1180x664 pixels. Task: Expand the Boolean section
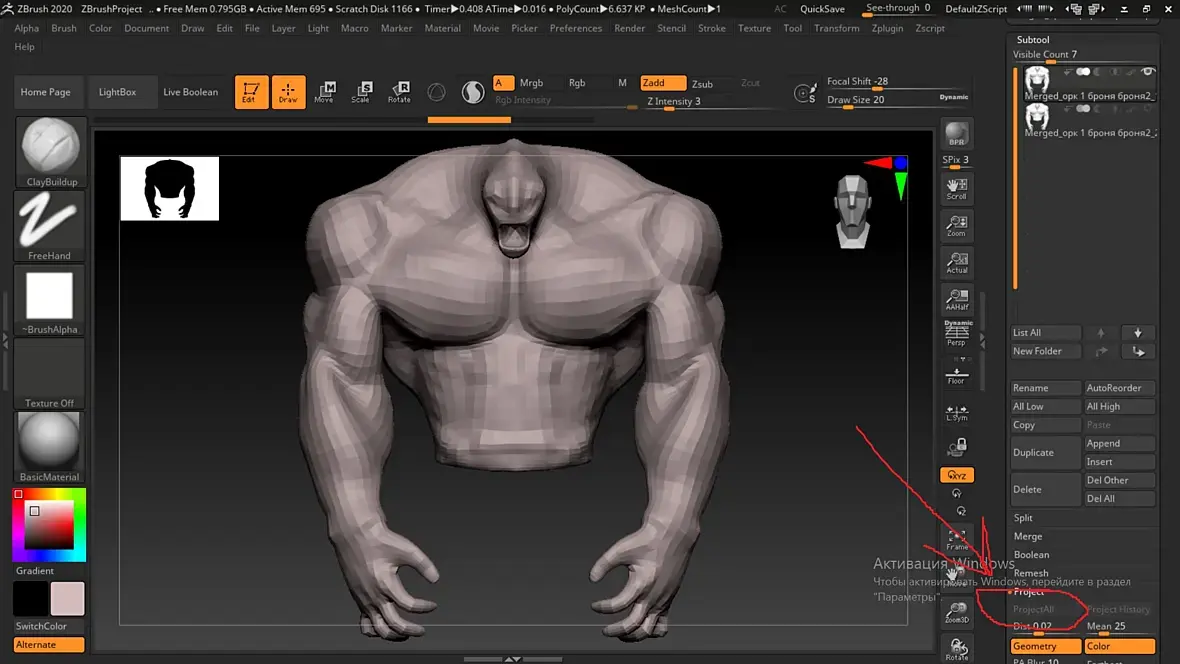click(1031, 555)
